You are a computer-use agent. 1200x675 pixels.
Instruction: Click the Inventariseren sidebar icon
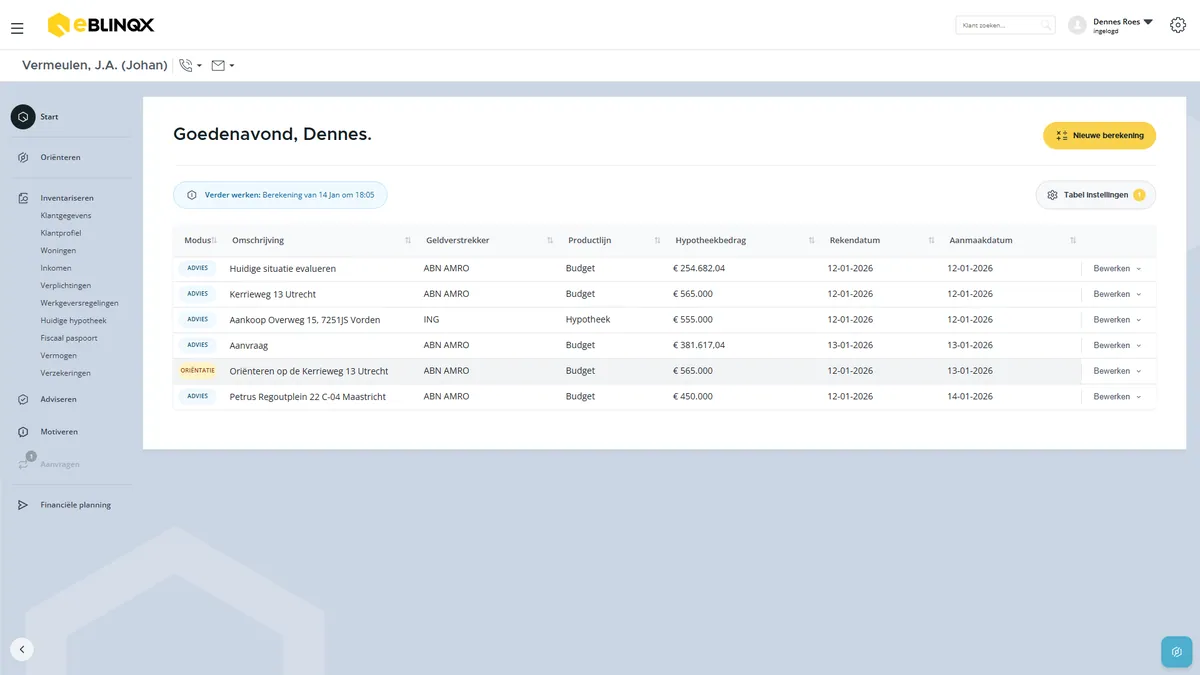tap(23, 198)
